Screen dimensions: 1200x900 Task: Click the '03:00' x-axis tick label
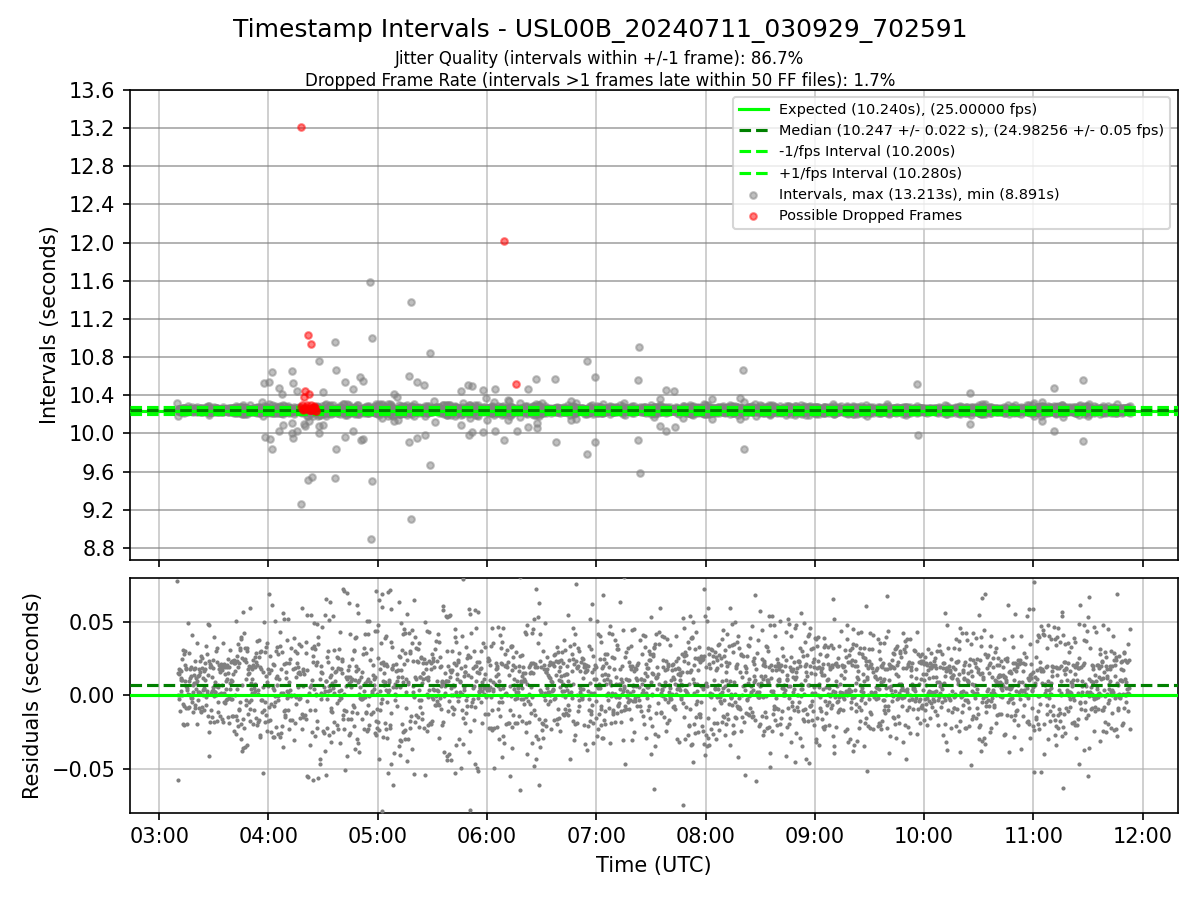point(159,834)
